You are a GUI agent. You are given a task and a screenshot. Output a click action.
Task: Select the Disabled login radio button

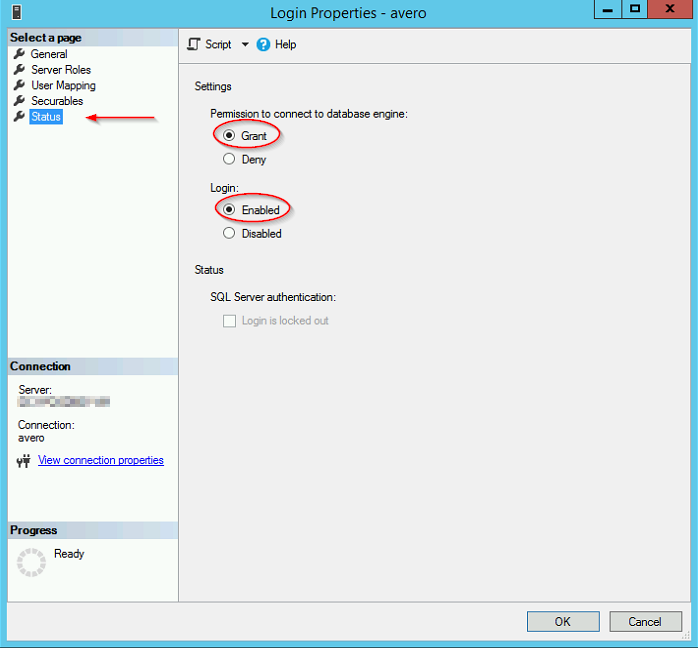click(x=229, y=233)
